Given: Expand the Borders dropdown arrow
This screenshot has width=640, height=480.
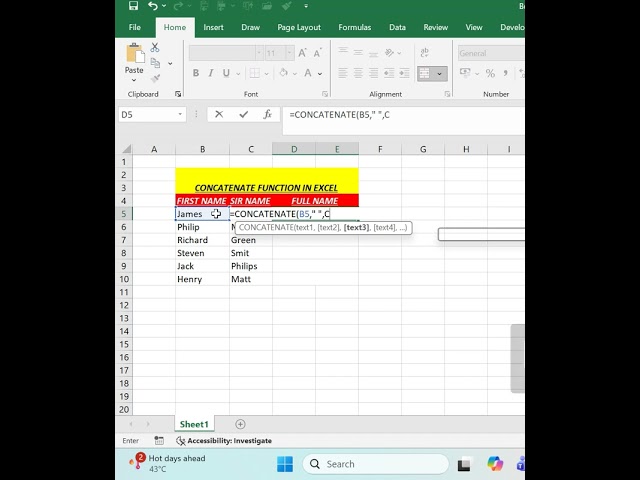Looking at the screenshot, I should 266,74.
